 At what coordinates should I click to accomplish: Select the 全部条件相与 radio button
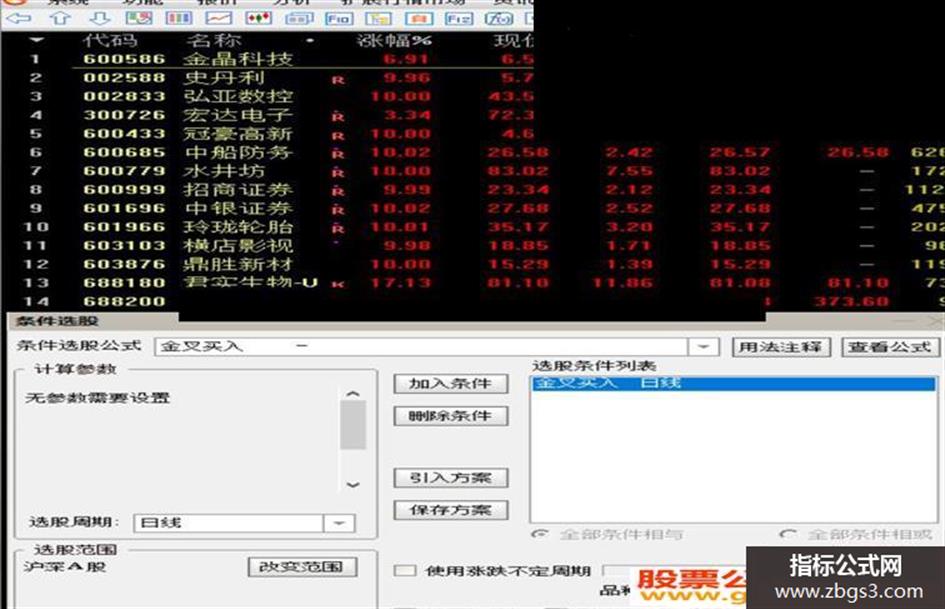pos(539,534)
